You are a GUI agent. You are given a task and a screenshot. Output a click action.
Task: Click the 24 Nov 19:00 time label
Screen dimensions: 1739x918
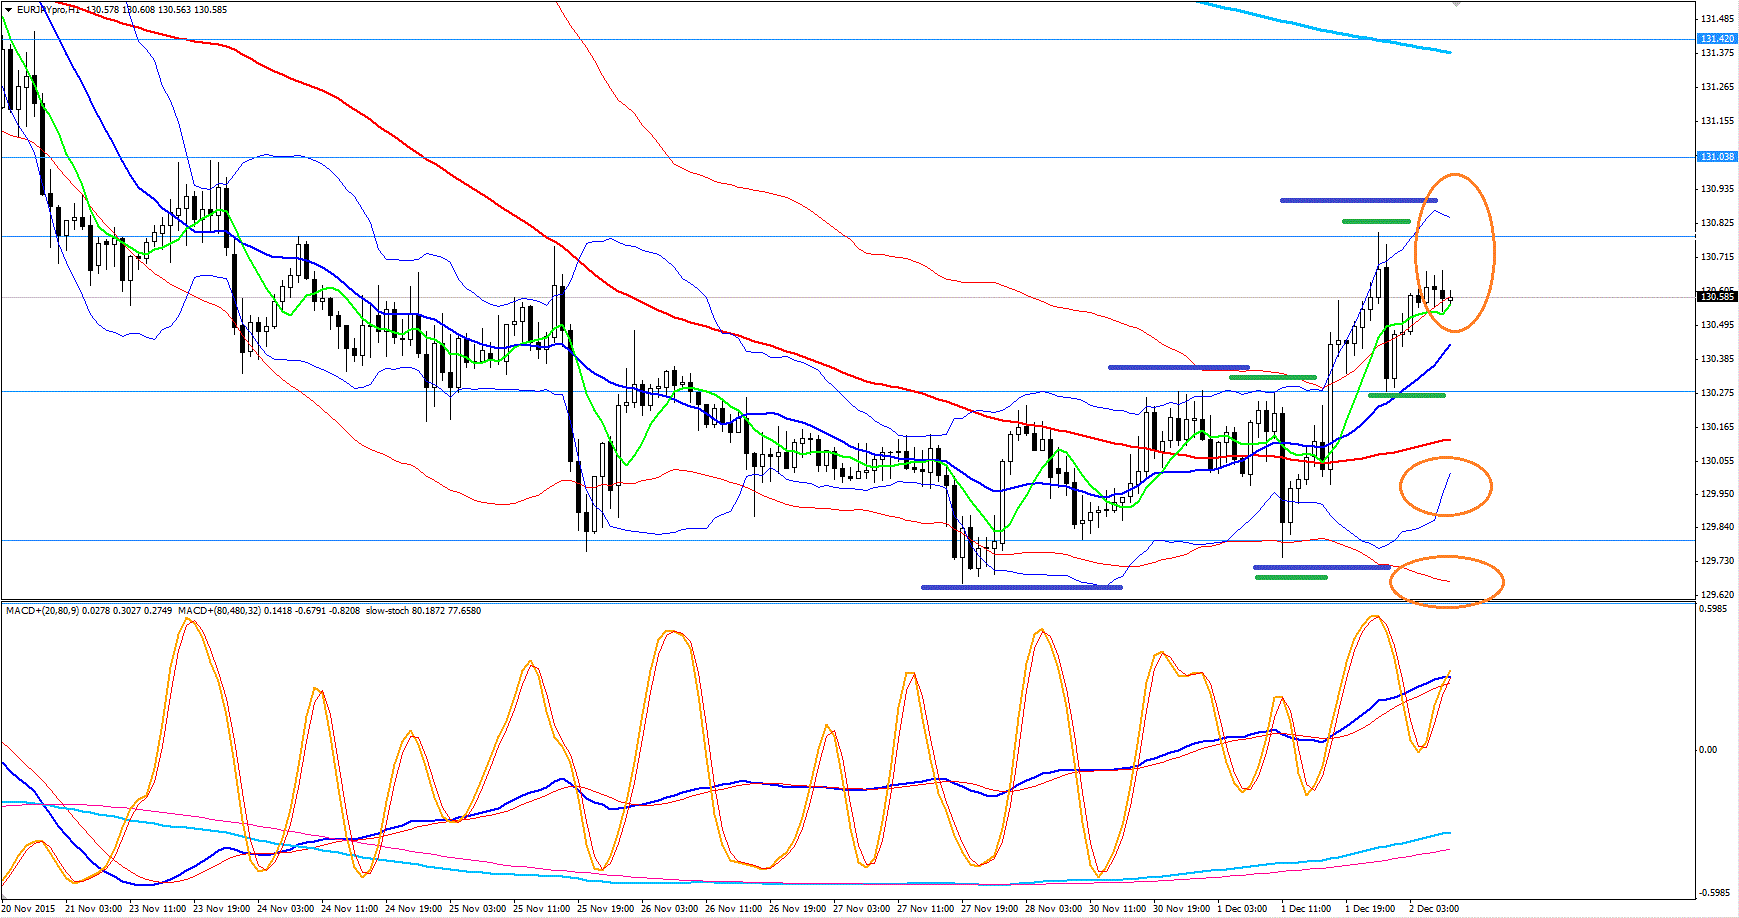414,909
